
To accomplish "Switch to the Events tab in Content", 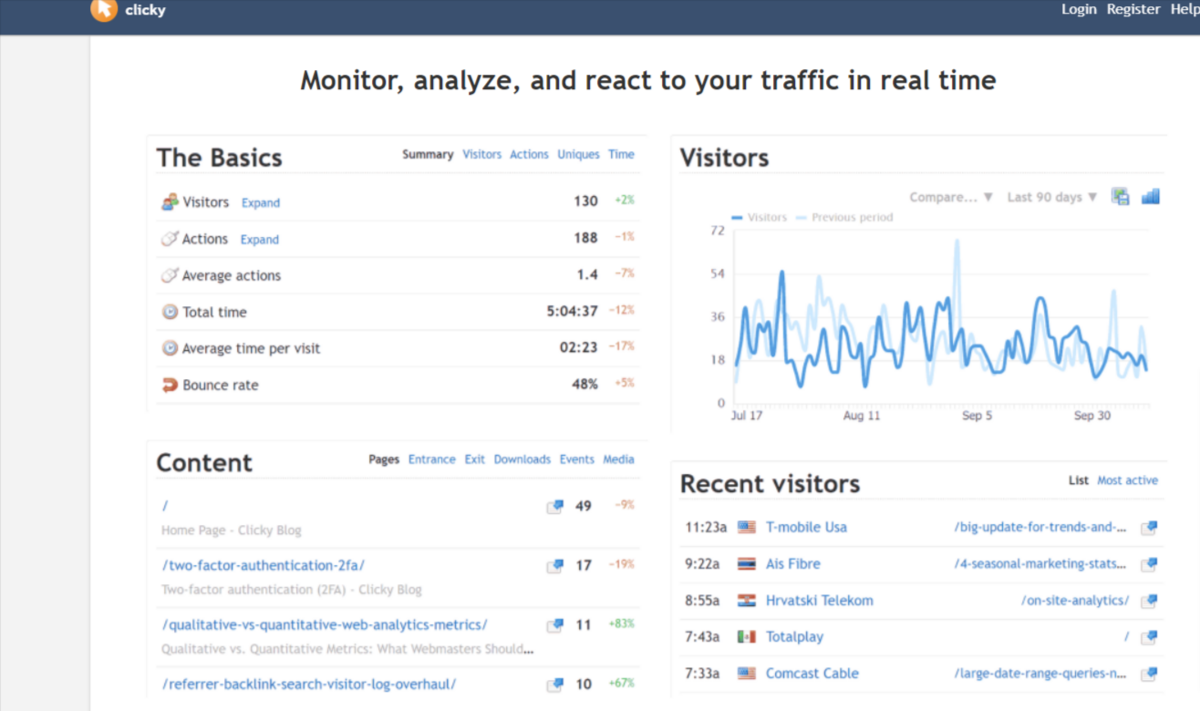I will pyautogui.click(x=577, y=460).
